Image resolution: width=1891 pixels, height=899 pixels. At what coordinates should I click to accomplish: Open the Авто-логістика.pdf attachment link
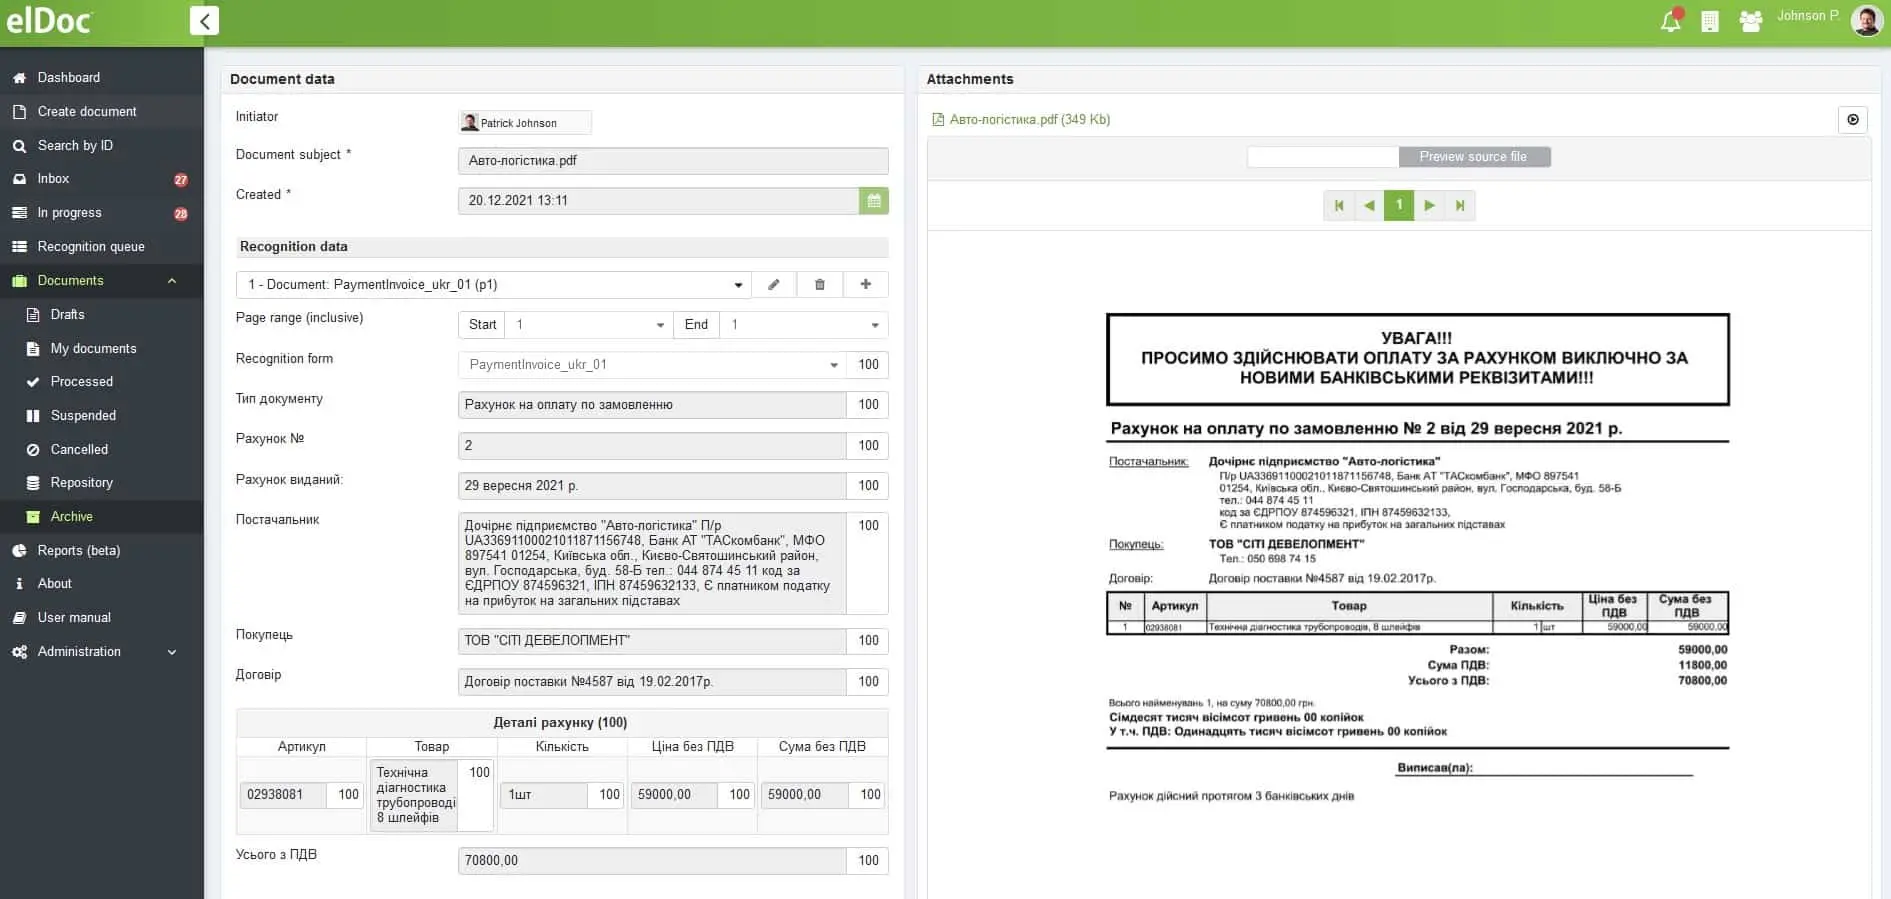[1028, 120]
